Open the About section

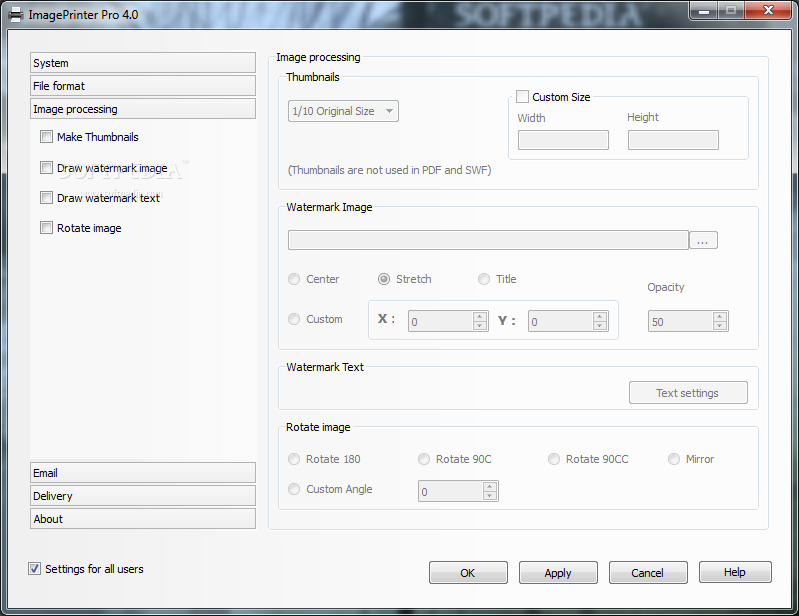tap(143, 518)
